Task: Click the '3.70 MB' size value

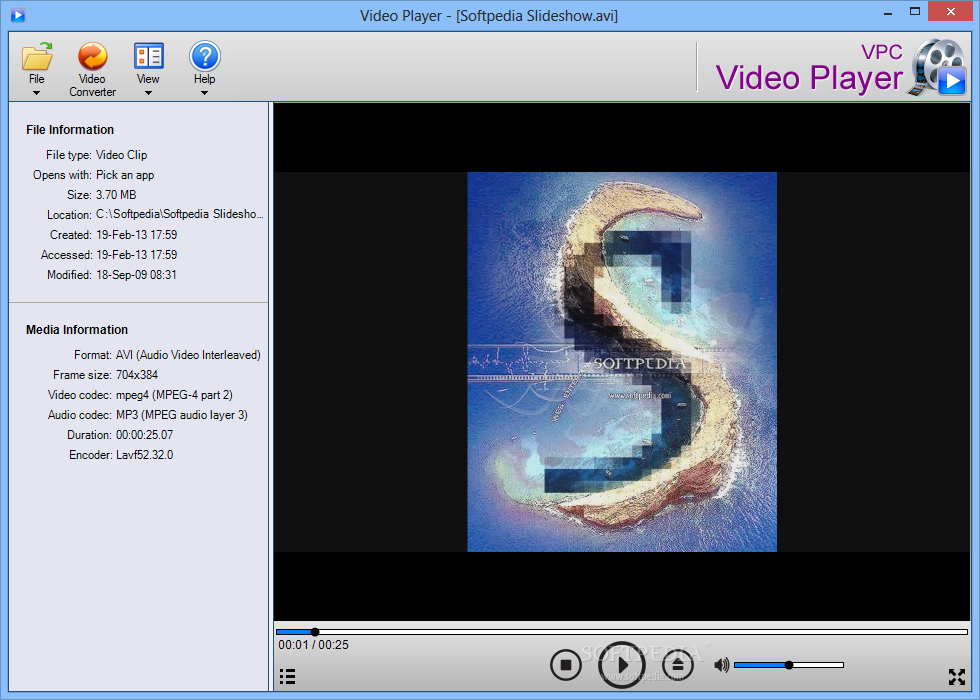Action: point(116,195)
